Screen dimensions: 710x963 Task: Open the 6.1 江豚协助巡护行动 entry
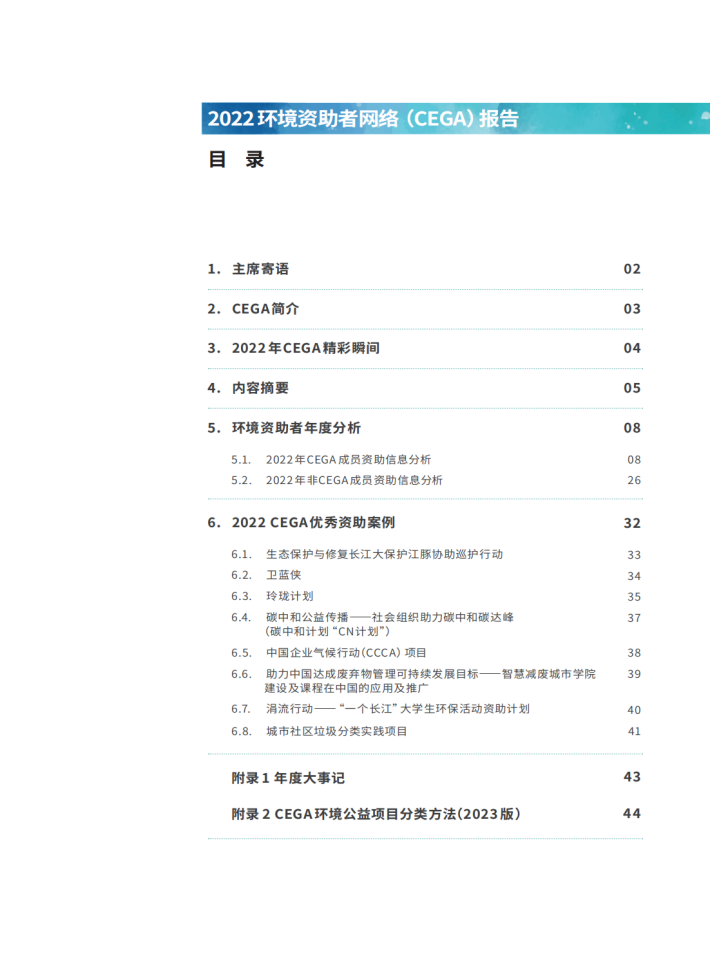(x=384, y=555)
